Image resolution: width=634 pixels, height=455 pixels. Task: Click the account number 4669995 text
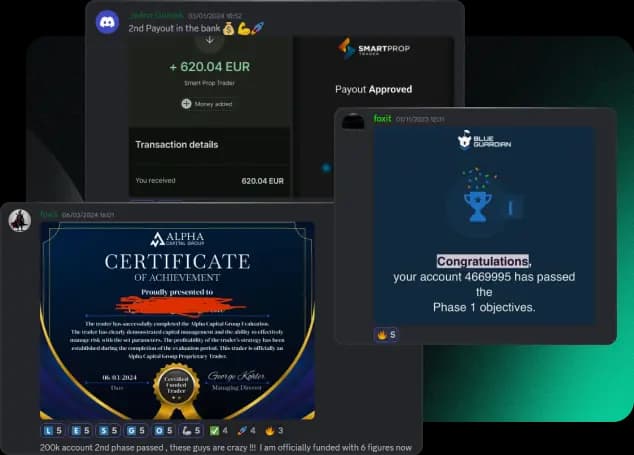tap(489, 277)
